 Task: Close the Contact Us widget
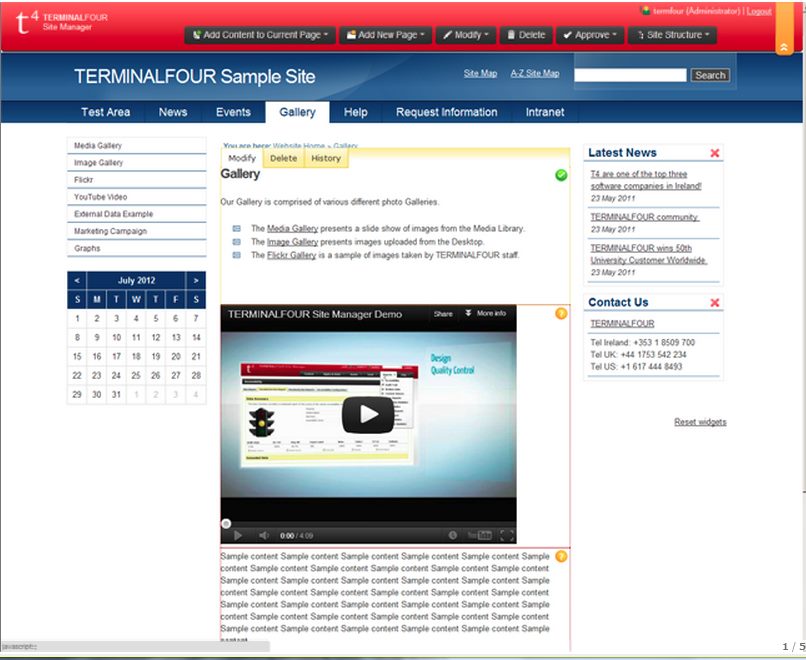pos(714,303)
